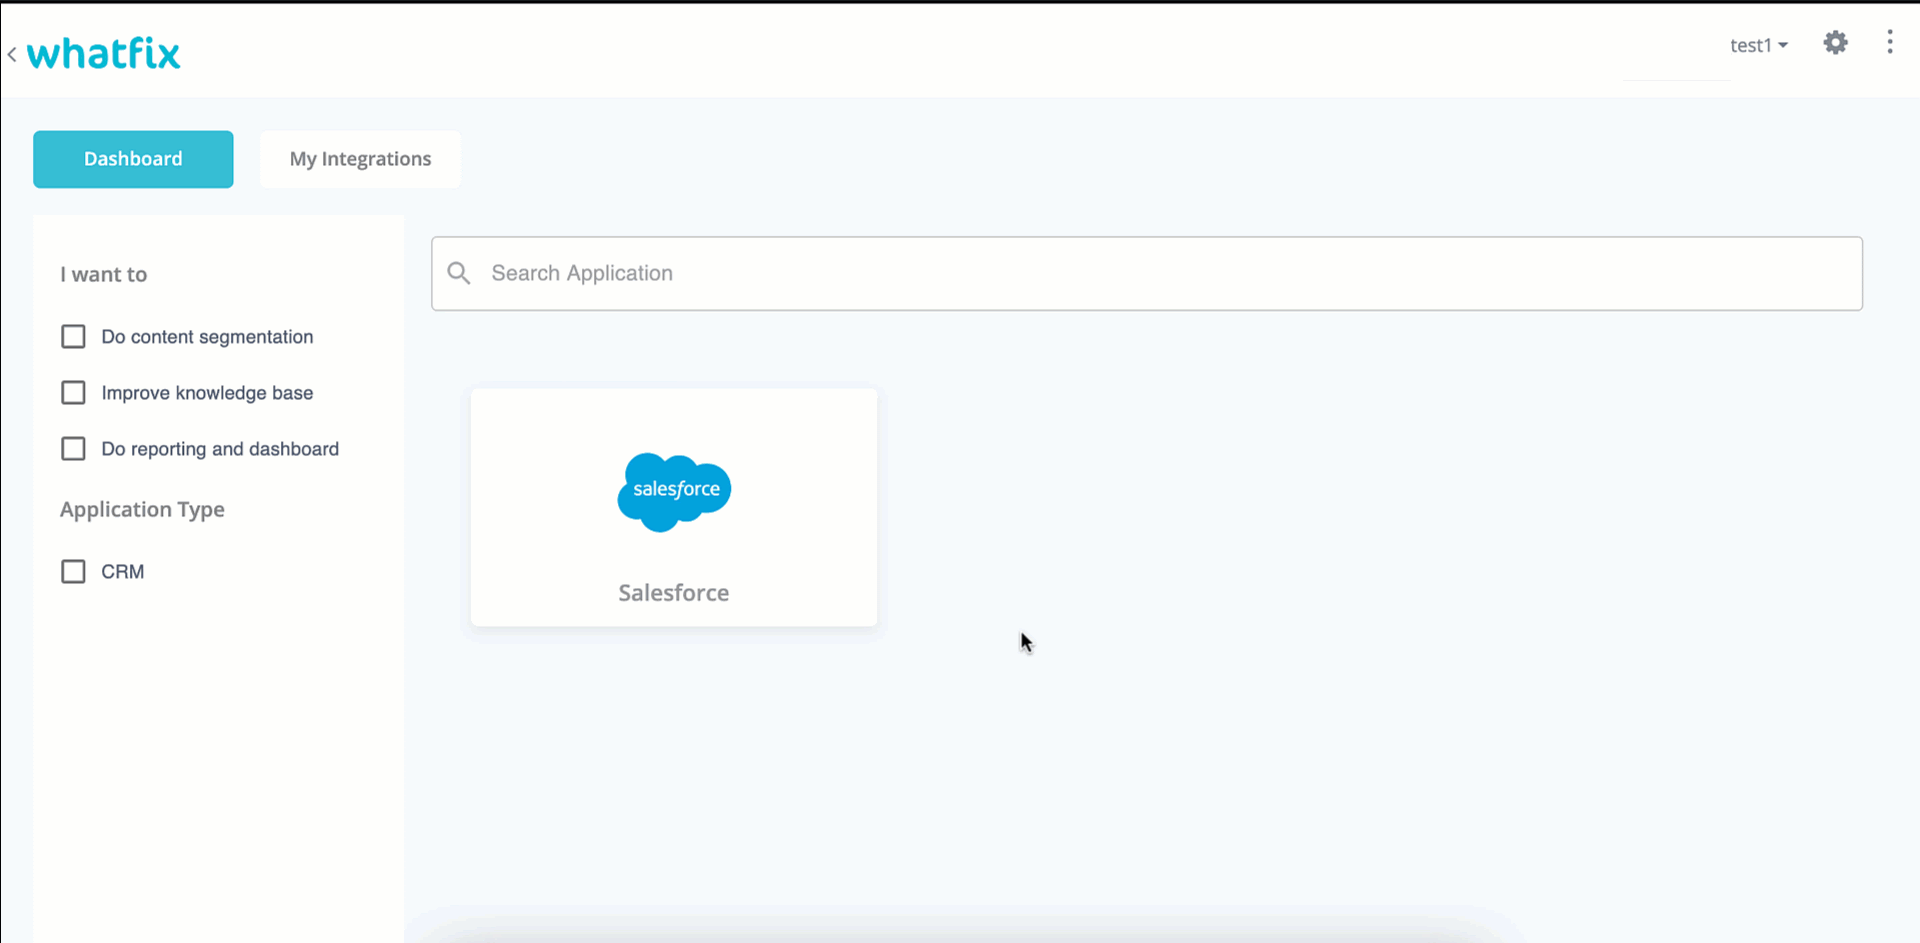The image size is (1920, 943).
Task: Switch to the My Integrations tab
Action: (x=360, y=159)
